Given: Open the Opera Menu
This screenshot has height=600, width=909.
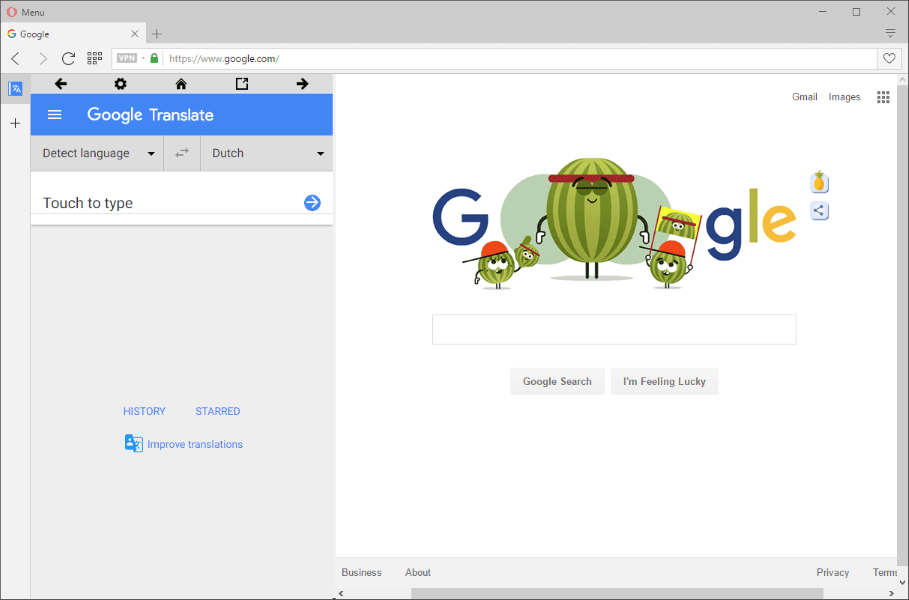Looking at the screenshot, I should coord(26,12).
